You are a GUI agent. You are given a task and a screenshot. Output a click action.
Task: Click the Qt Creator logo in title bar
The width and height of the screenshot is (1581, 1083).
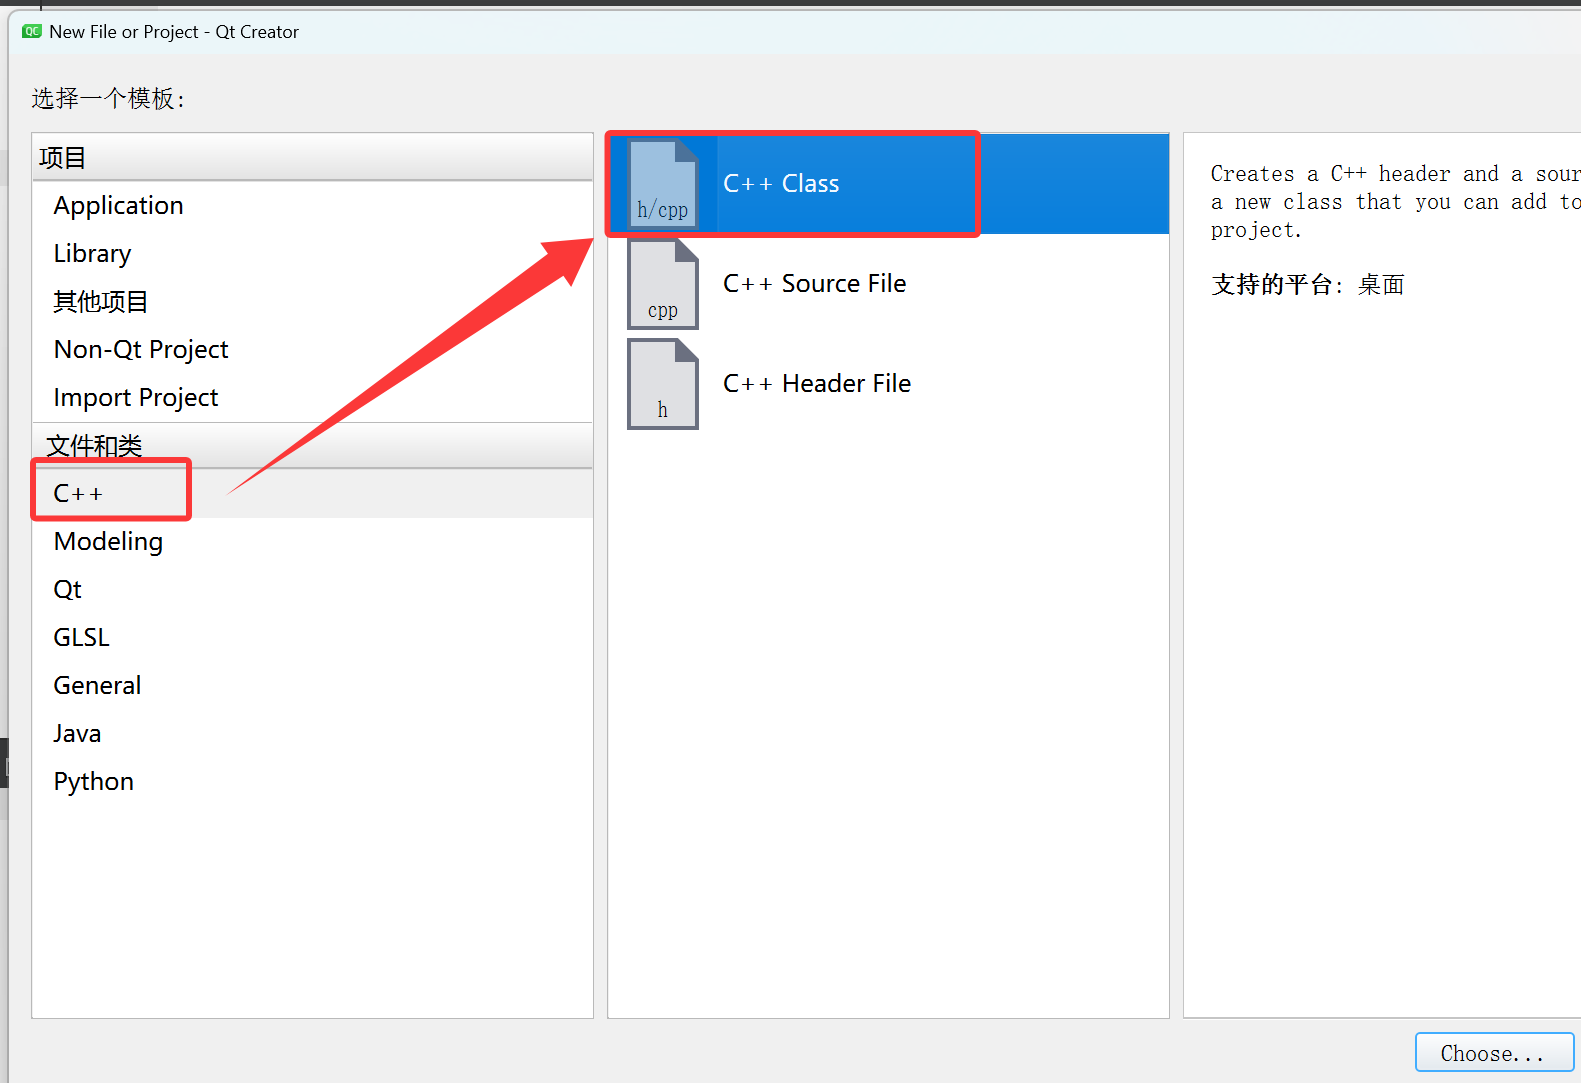pyautogui.click(x=32, y=32)
